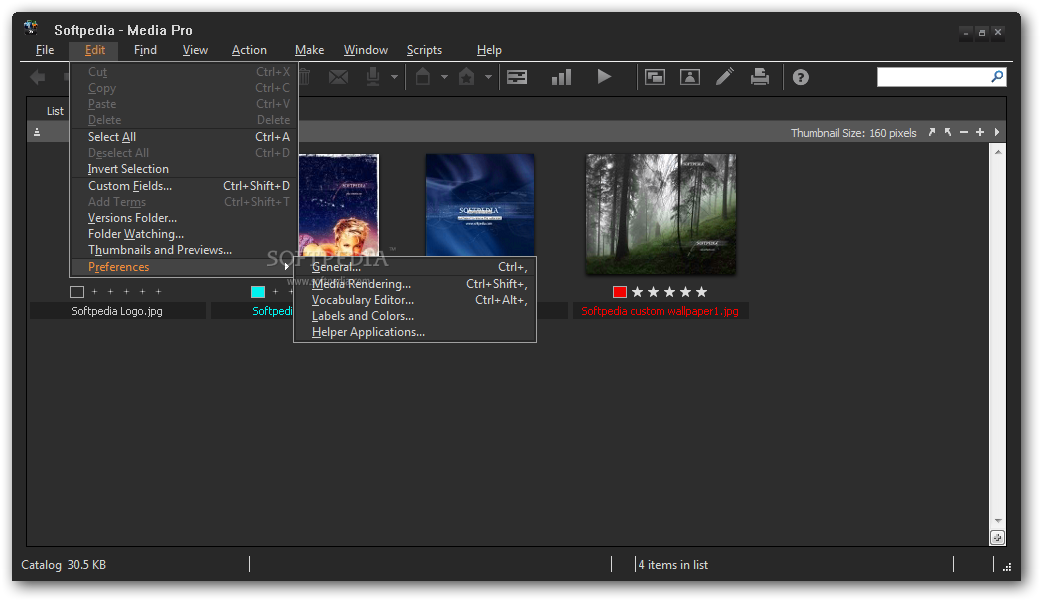Click the envelope send-email toolbar icon

[x=339, y=77]
